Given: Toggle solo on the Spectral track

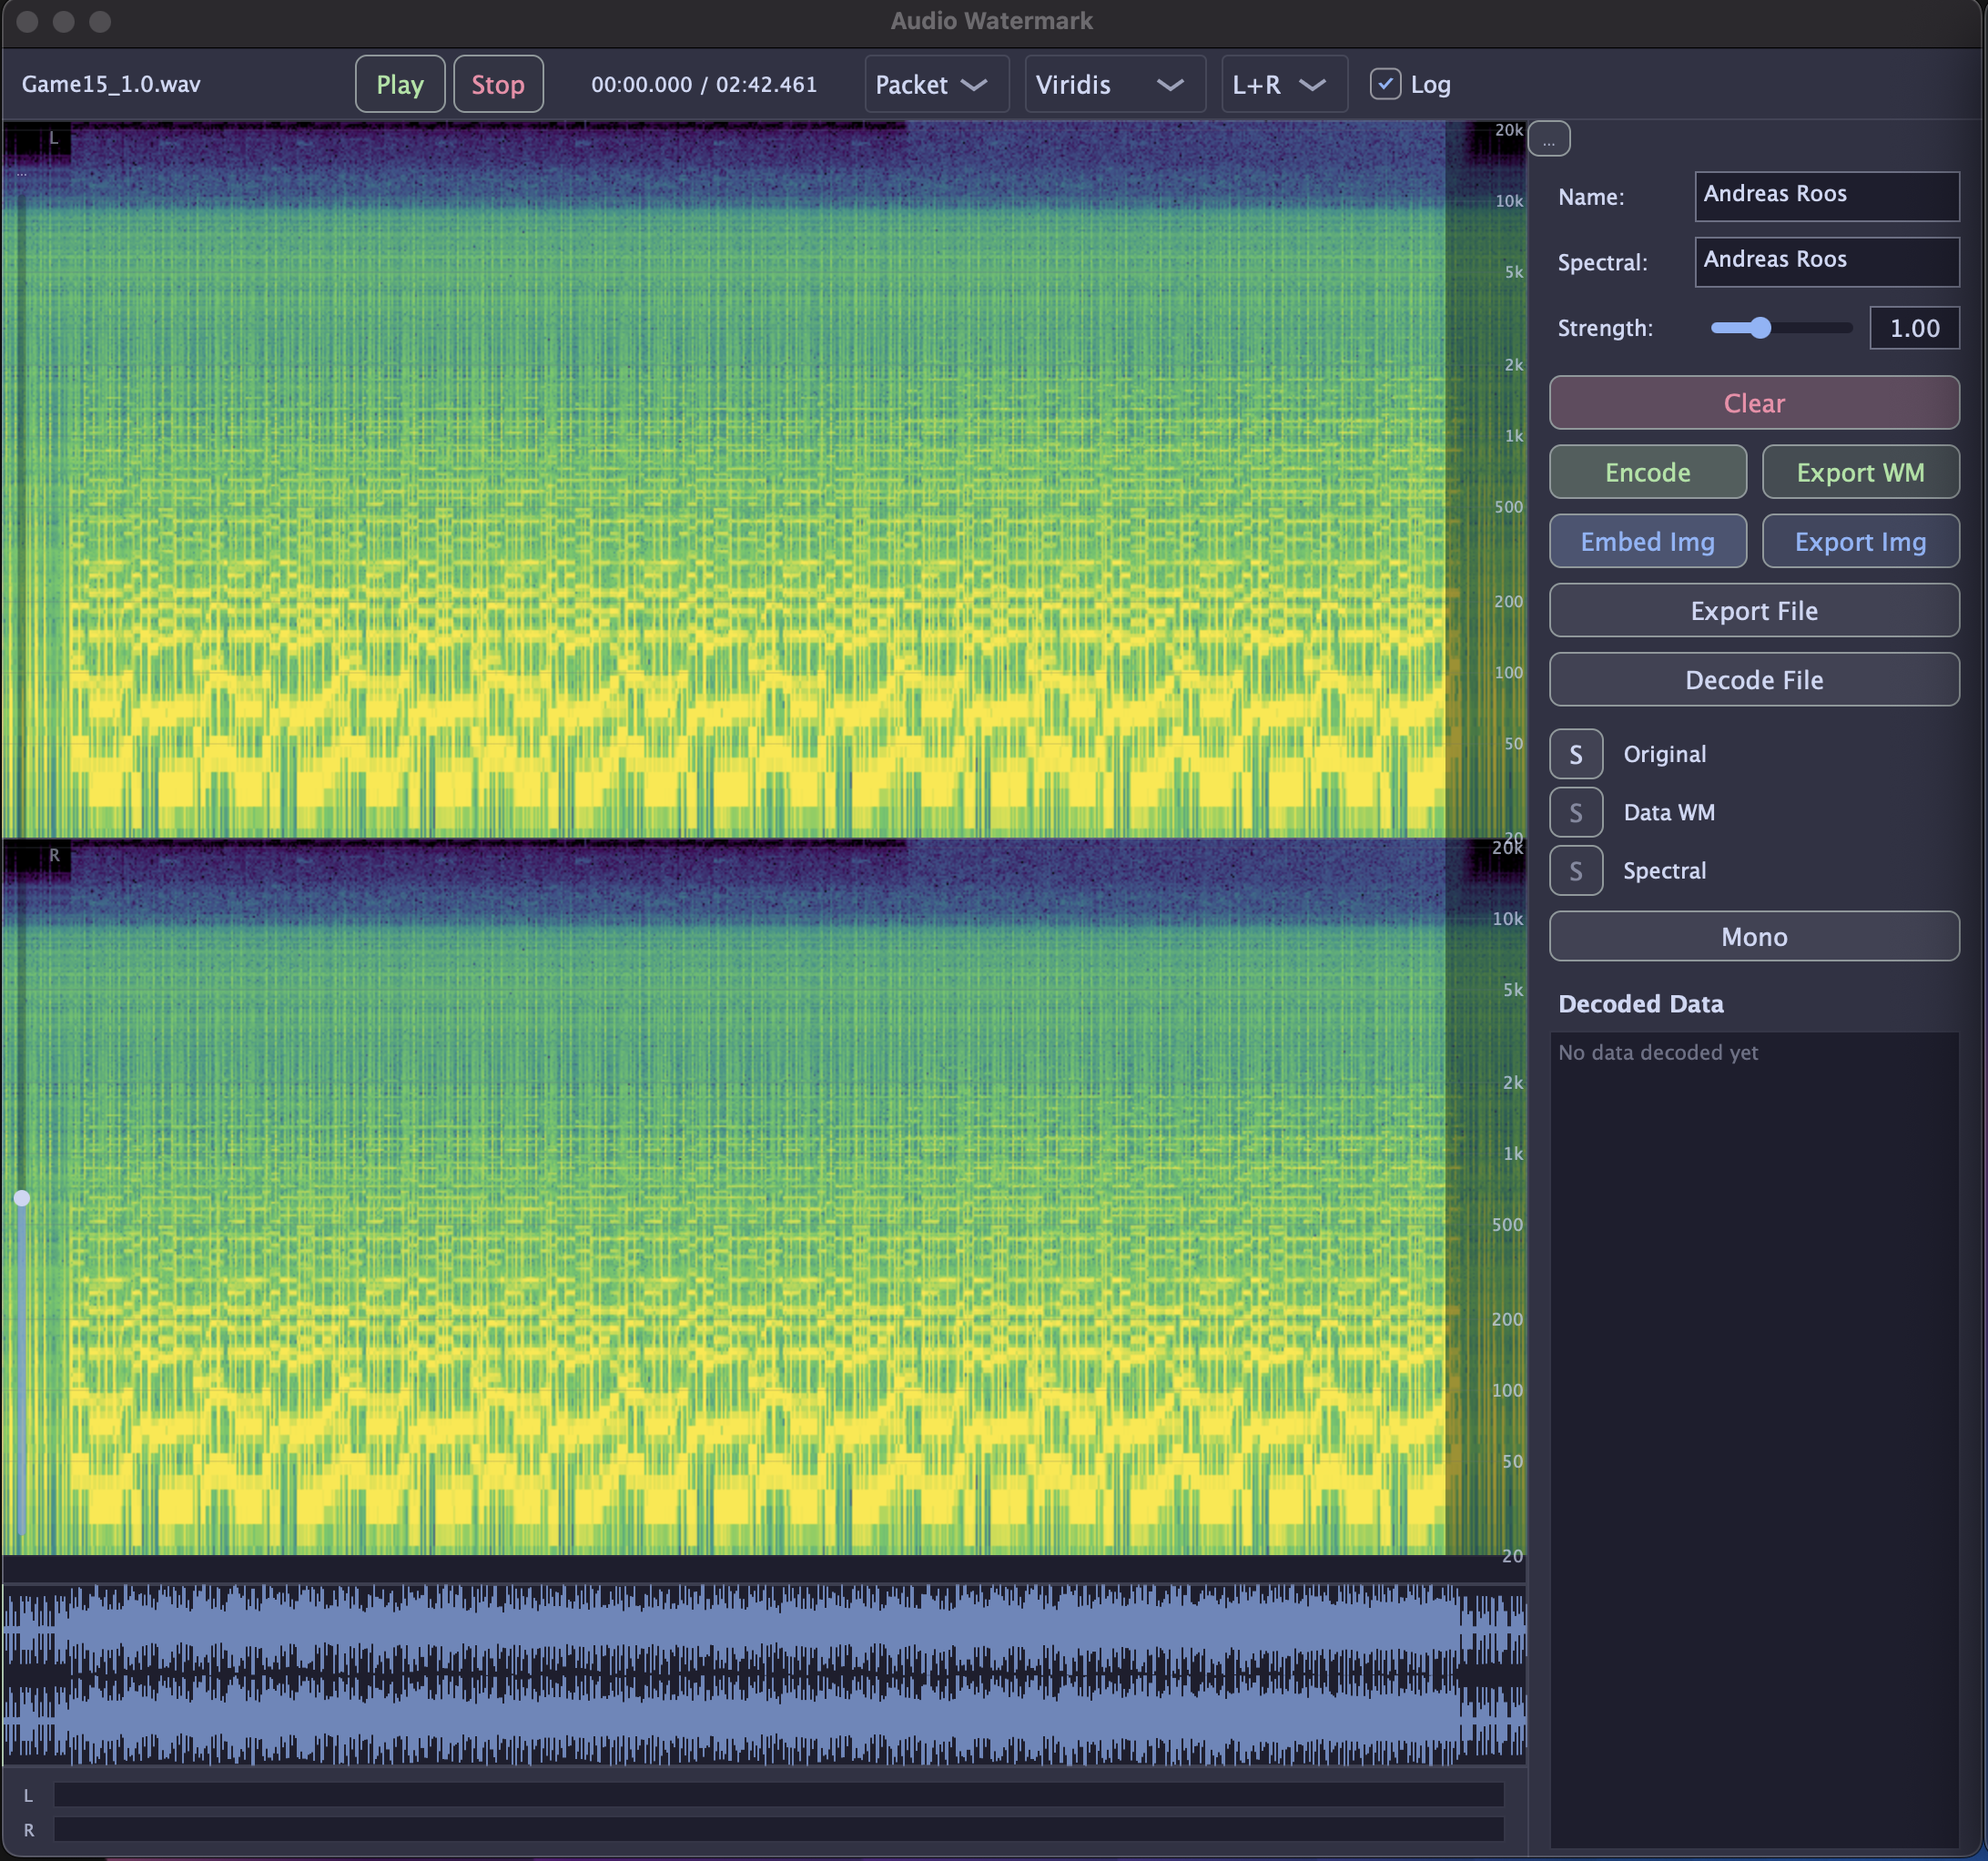Looking at the screenshot, I should coord(1576,870).
